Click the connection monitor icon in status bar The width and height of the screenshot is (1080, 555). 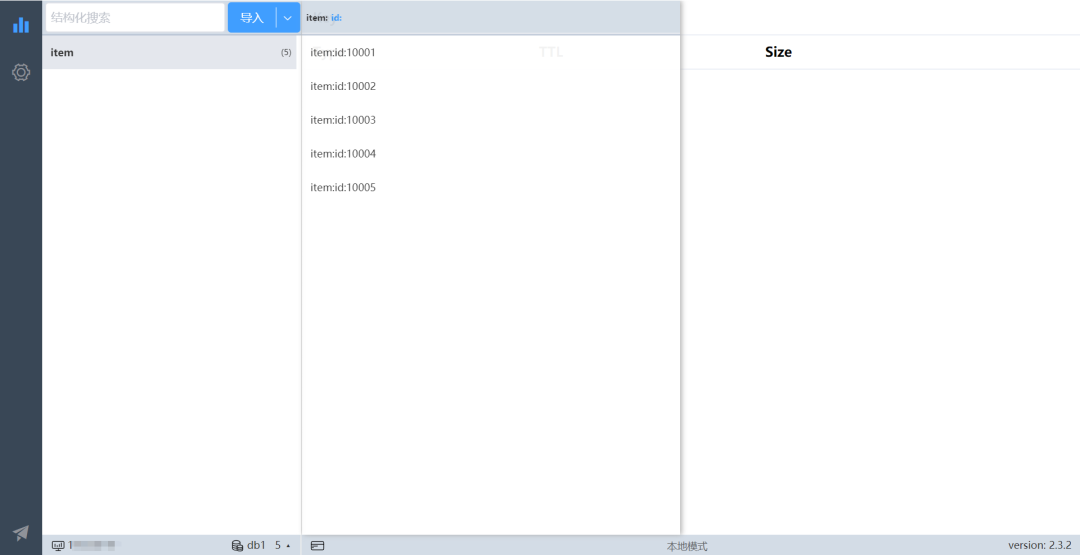click(59, 545)
